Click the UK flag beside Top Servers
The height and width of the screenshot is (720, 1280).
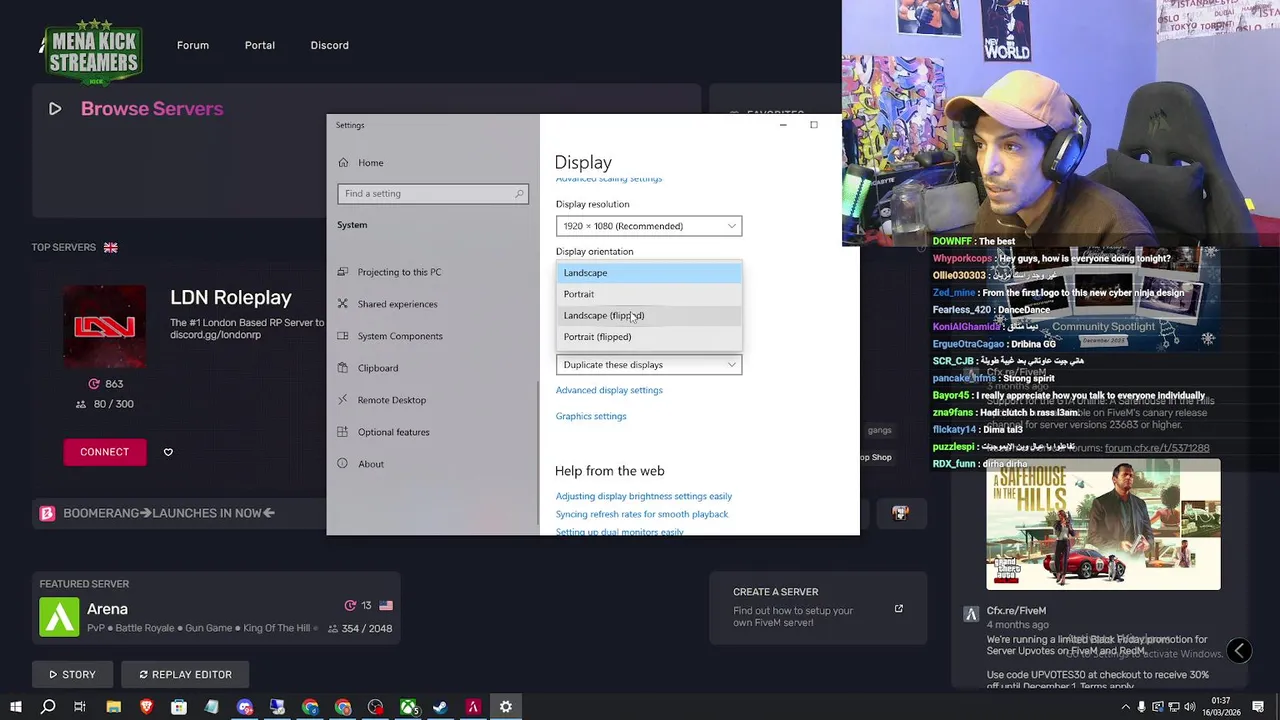pyautogui.click(x=111, y=247)
